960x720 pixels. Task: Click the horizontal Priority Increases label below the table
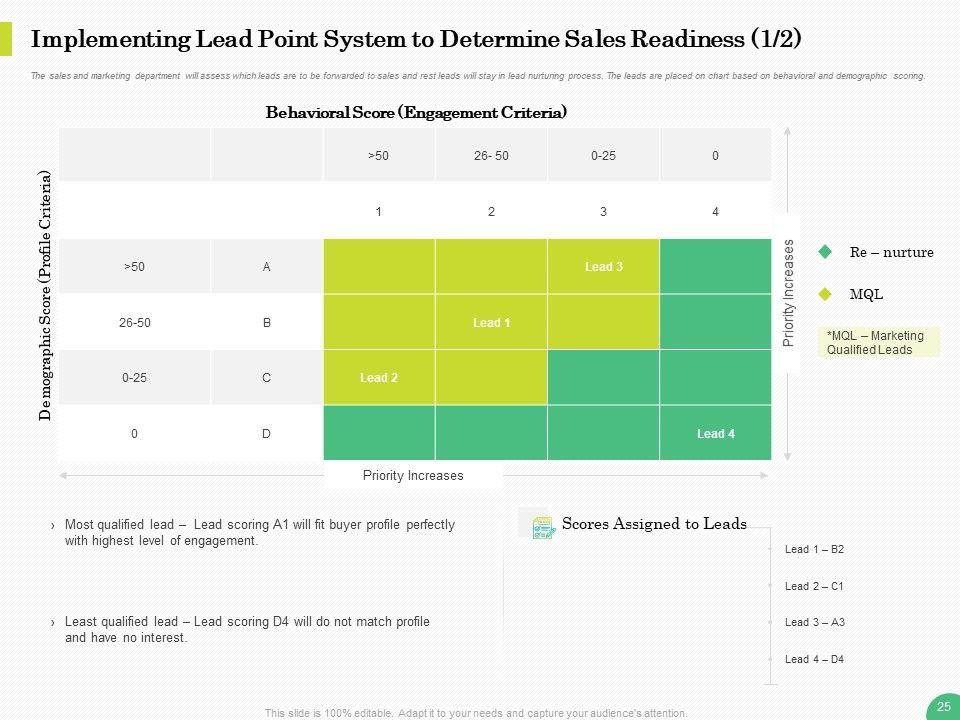pos(413,475)
